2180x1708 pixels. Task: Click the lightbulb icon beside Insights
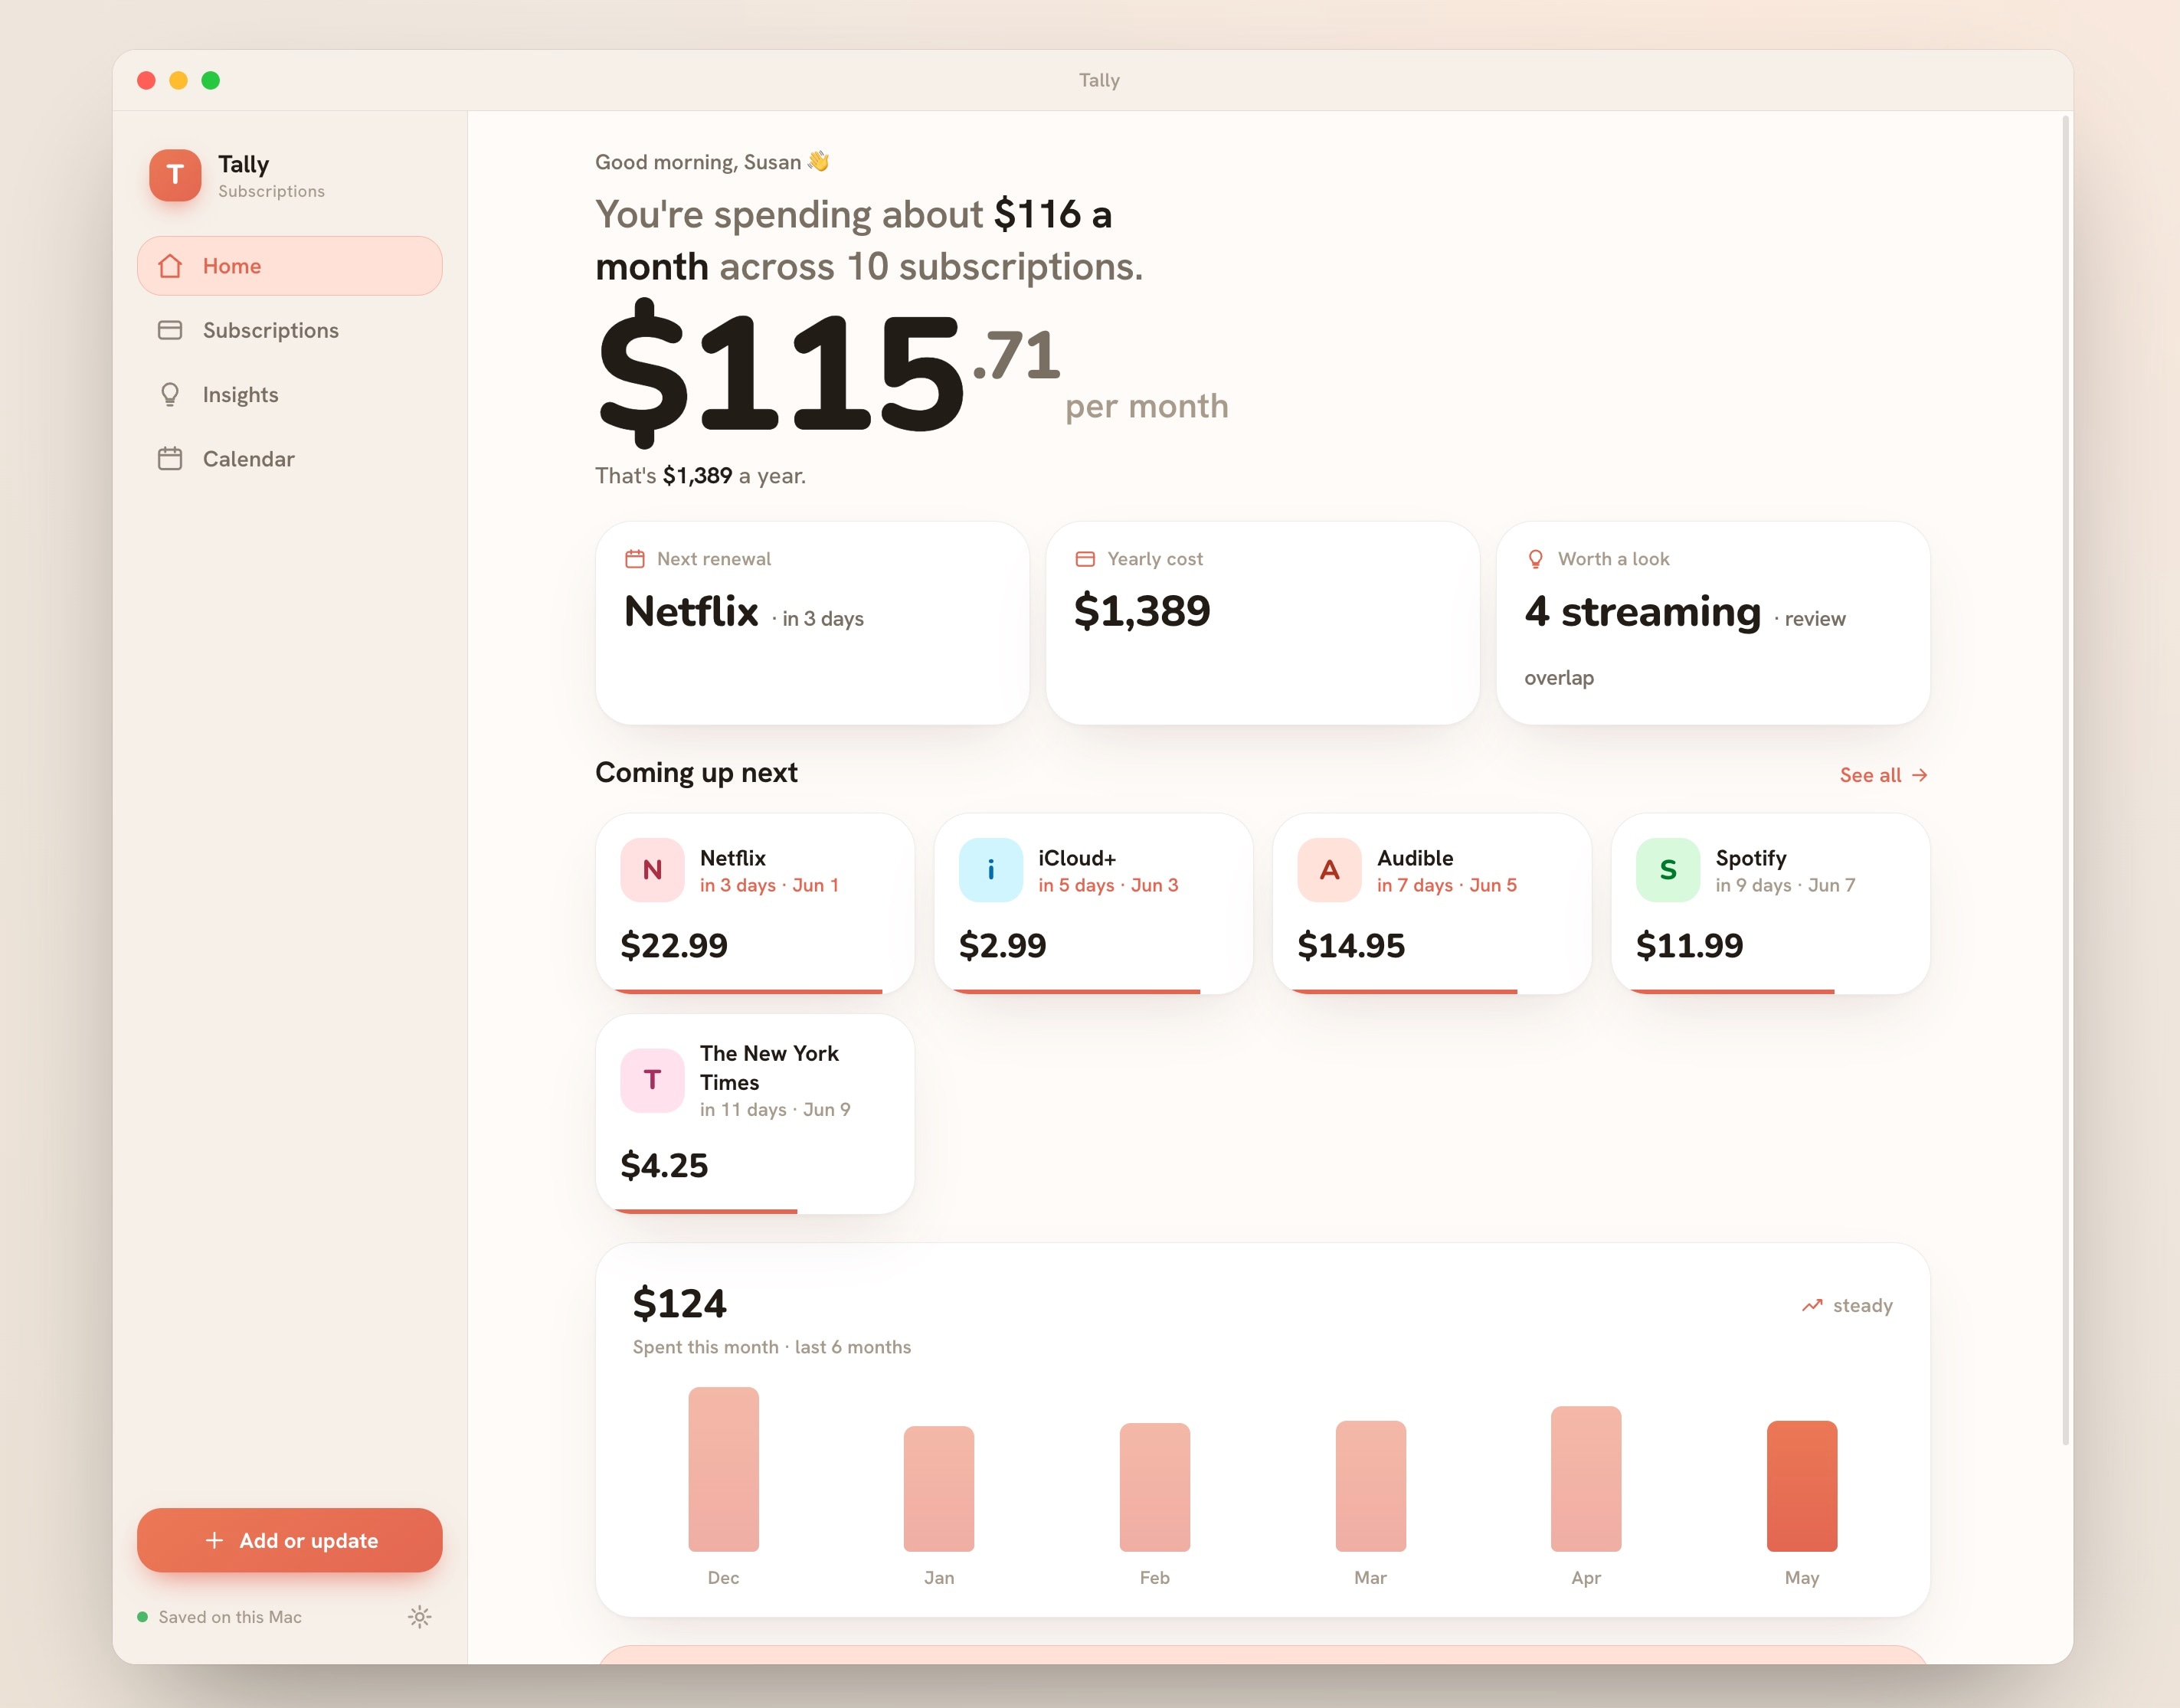(170, 395)
